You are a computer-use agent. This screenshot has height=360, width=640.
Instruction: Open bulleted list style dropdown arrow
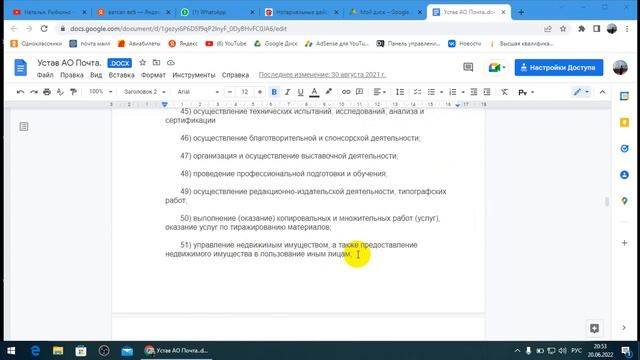click(x=441, y=92)
